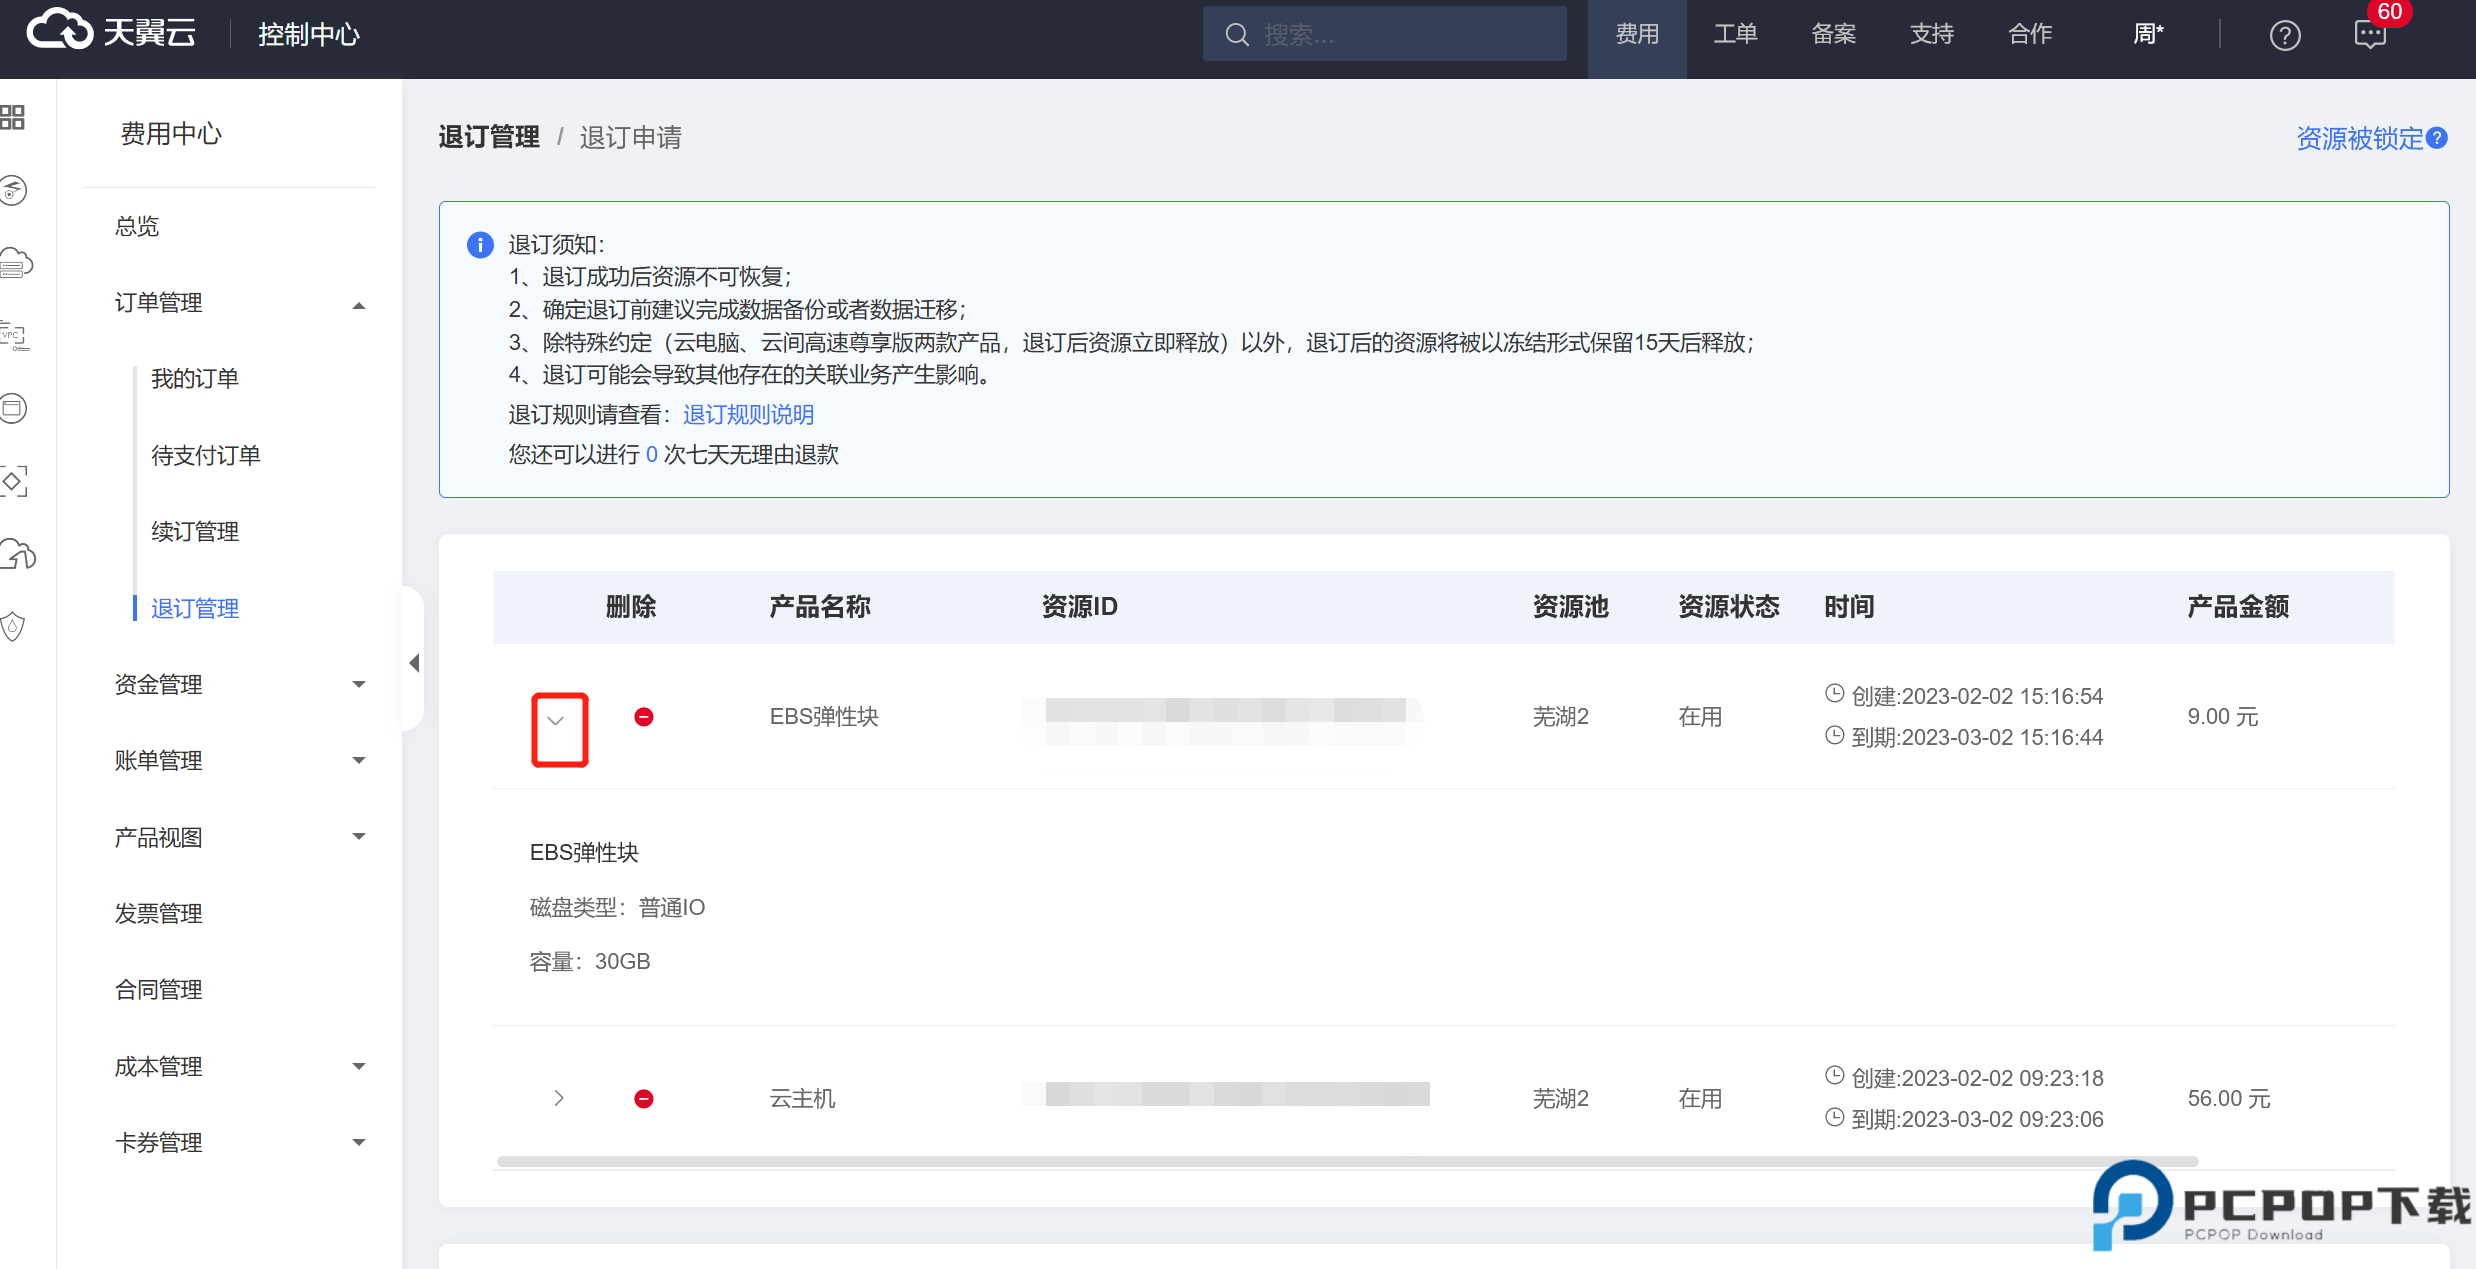The width and height of the screenshot is (2476, 1269).
Task: Open messages icon showing 60 notifications
Action: point(2370,34)
